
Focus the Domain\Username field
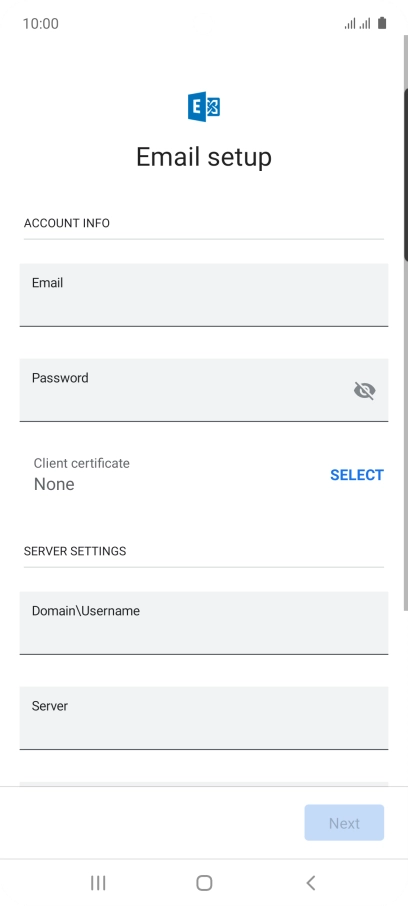click(x=204, y=623)
